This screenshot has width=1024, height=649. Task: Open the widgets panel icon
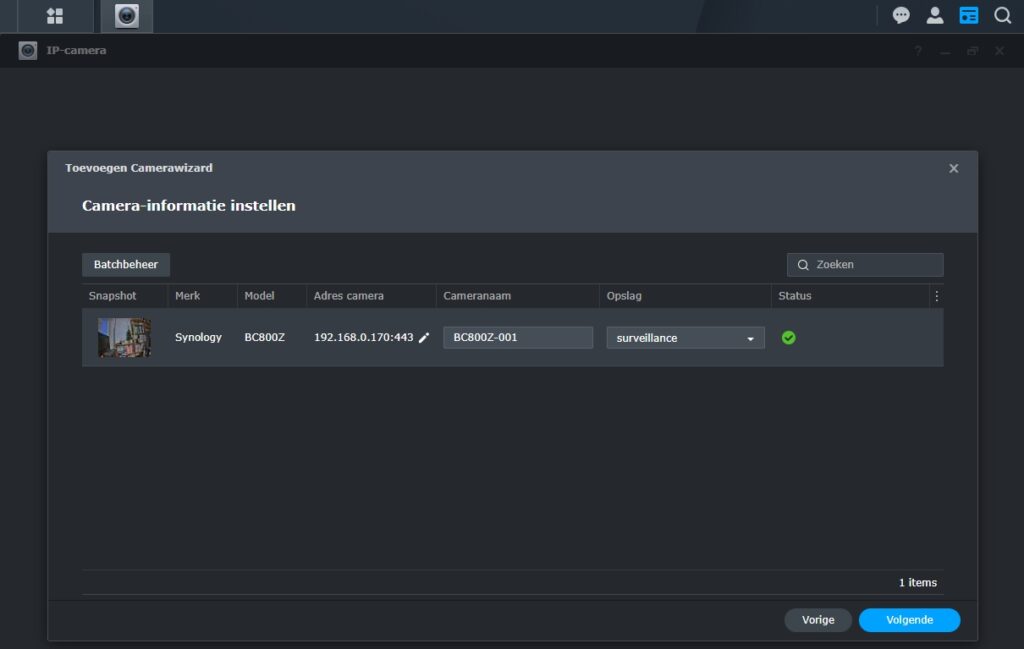(x=968, y=16)
